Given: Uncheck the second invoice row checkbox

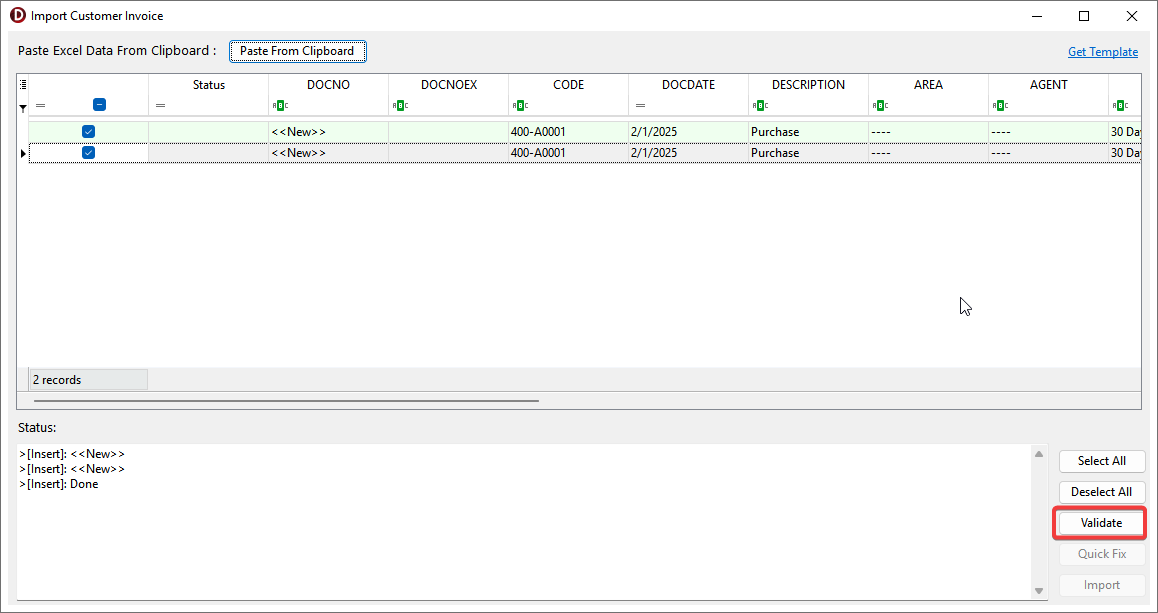Looking at the screenshot, I should [88, 153].
